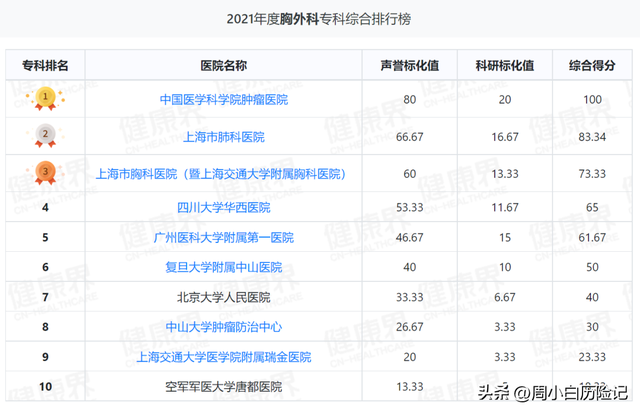
Task: Click research value 20 in row 1
Action: tap(505, 100)
